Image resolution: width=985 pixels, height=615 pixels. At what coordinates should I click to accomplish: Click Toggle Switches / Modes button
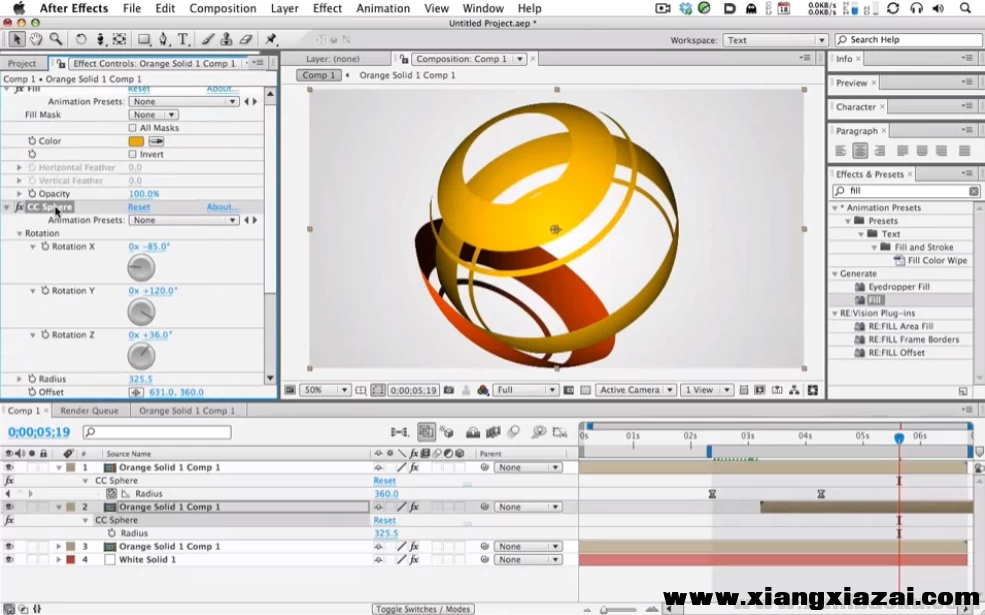click(423, 609)
